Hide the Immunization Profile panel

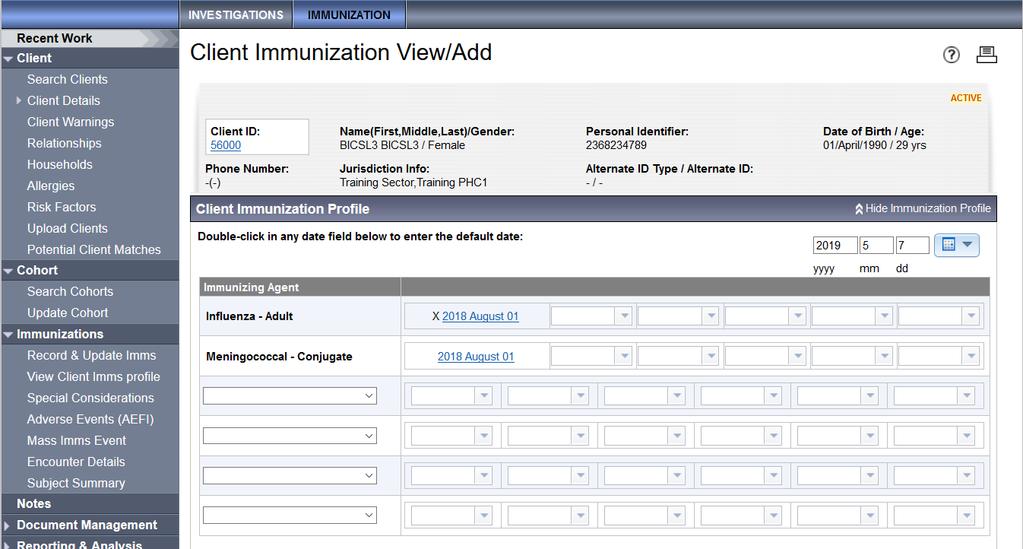tap(923, 208)
